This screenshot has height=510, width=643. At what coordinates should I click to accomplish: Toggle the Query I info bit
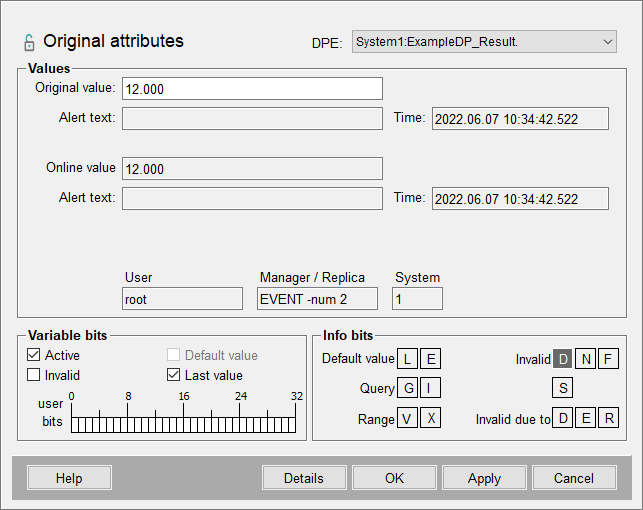[x=430, y=388]
